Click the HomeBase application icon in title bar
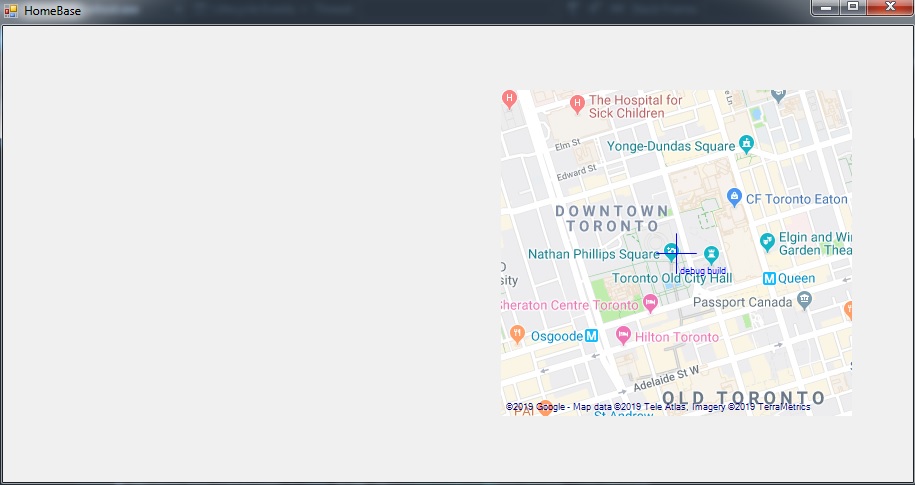Image resolution: width=915 pixels, height=485 pixels. (x=11, y=11)
